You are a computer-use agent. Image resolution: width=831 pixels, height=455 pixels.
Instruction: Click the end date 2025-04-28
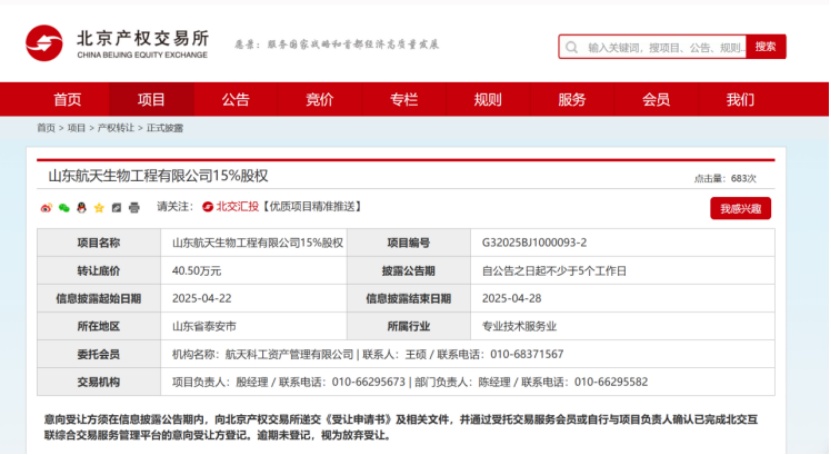click(511, 298)
